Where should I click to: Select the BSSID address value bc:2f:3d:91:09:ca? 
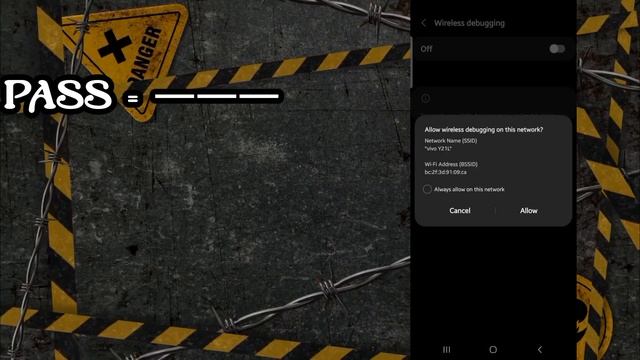tap(445, 172)
